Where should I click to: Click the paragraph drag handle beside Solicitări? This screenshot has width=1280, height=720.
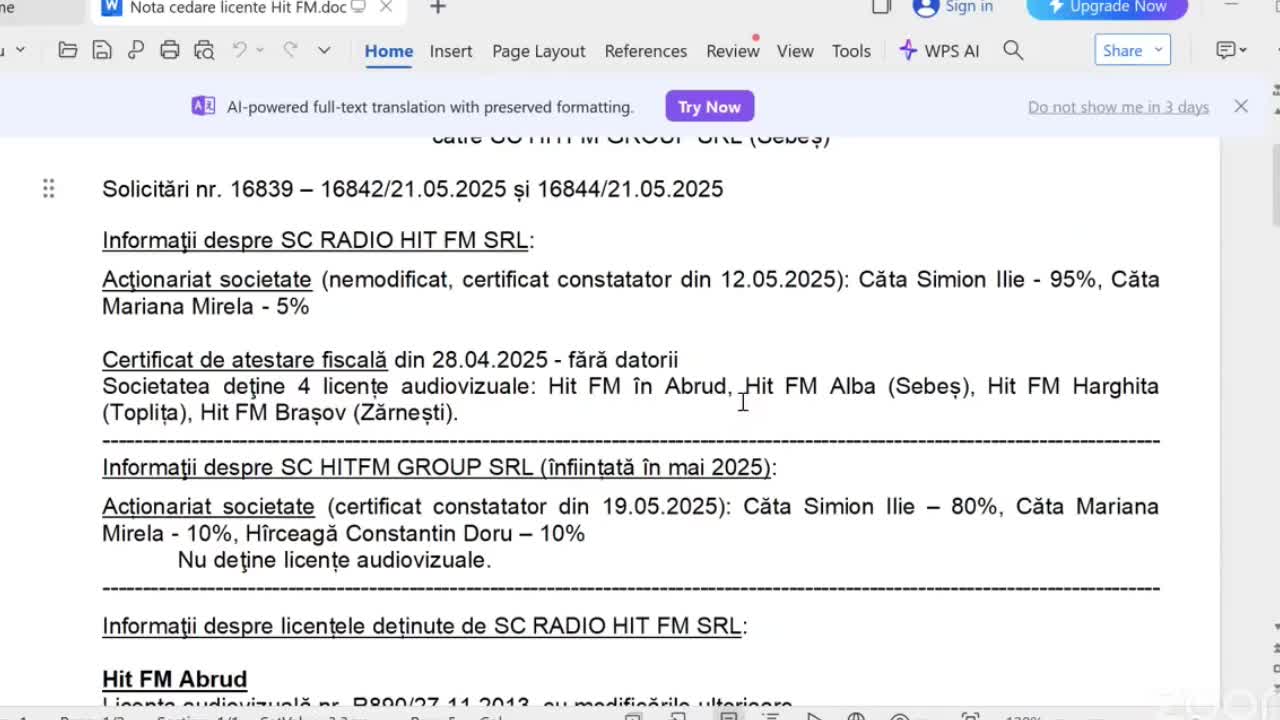tap(48, 188)
